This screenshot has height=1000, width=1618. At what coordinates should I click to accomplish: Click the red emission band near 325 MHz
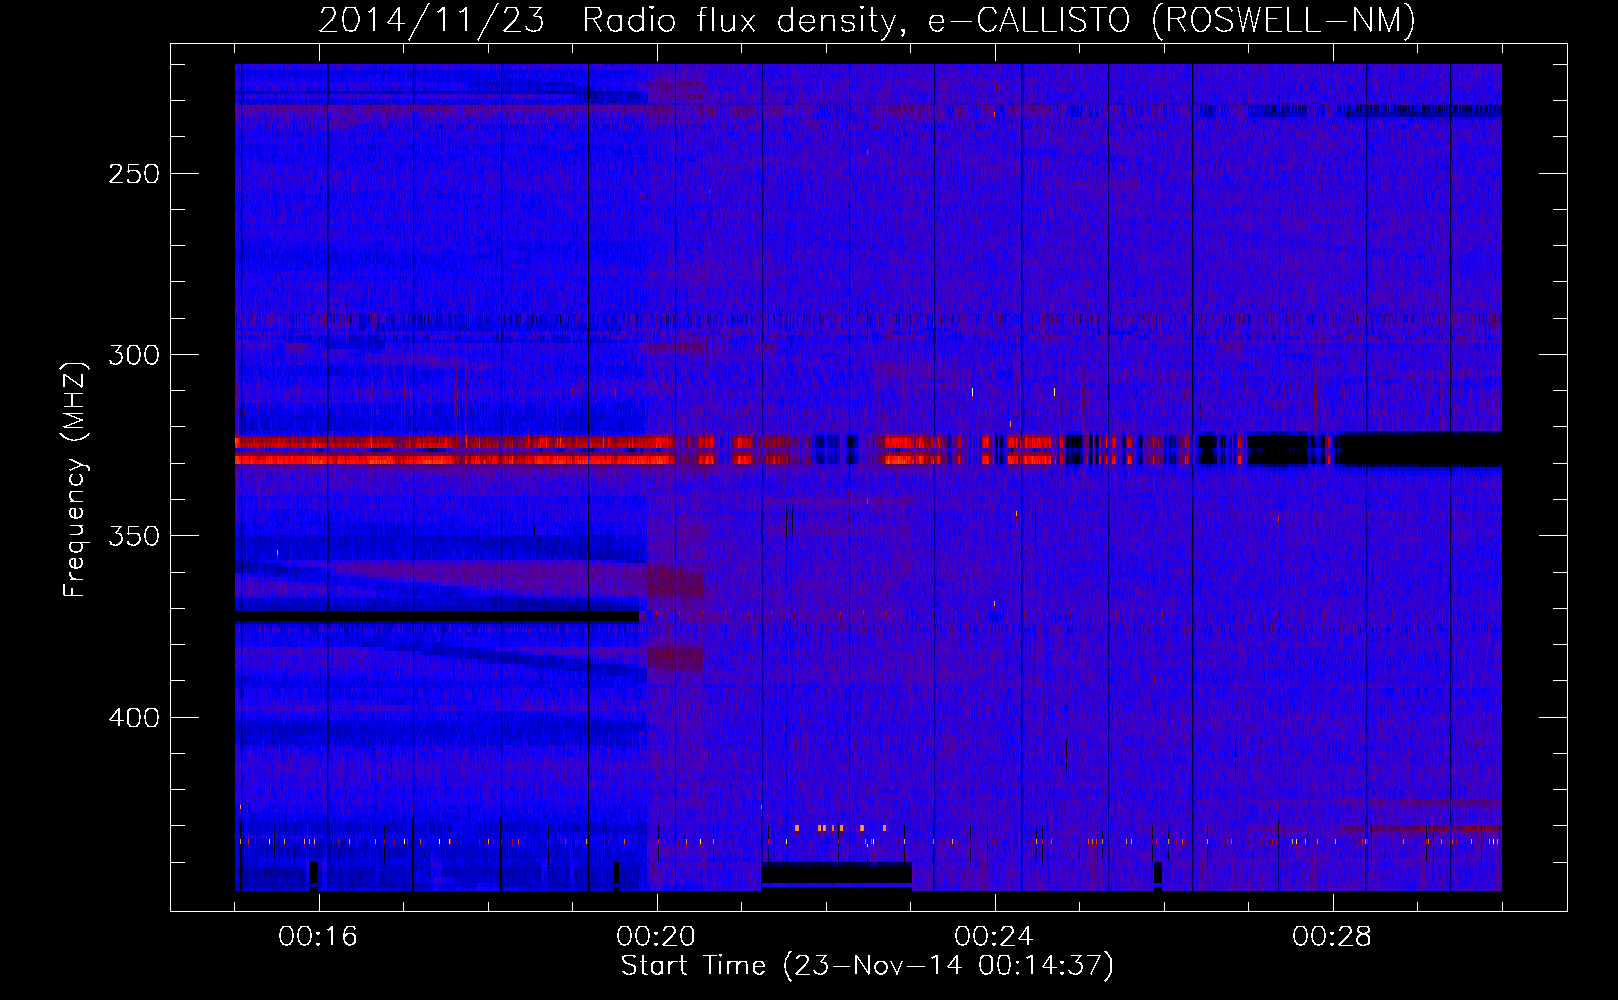455,450
